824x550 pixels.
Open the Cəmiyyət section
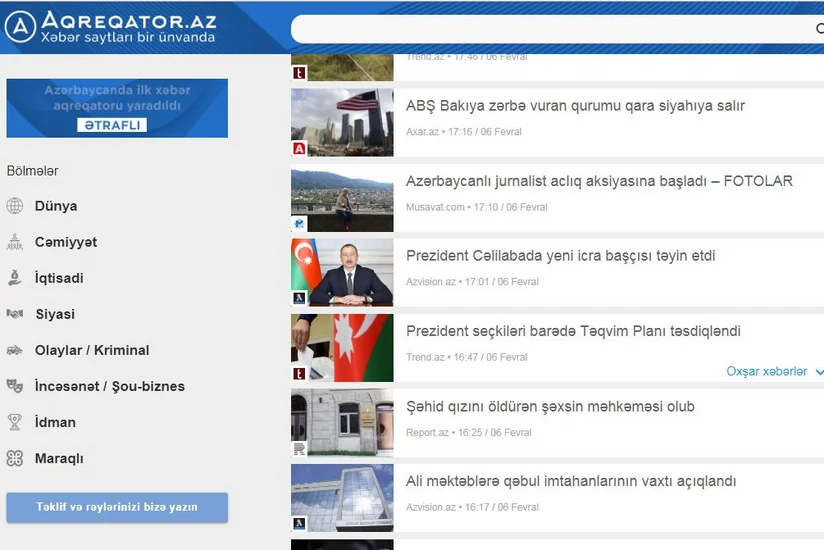(x=66, y=242)
